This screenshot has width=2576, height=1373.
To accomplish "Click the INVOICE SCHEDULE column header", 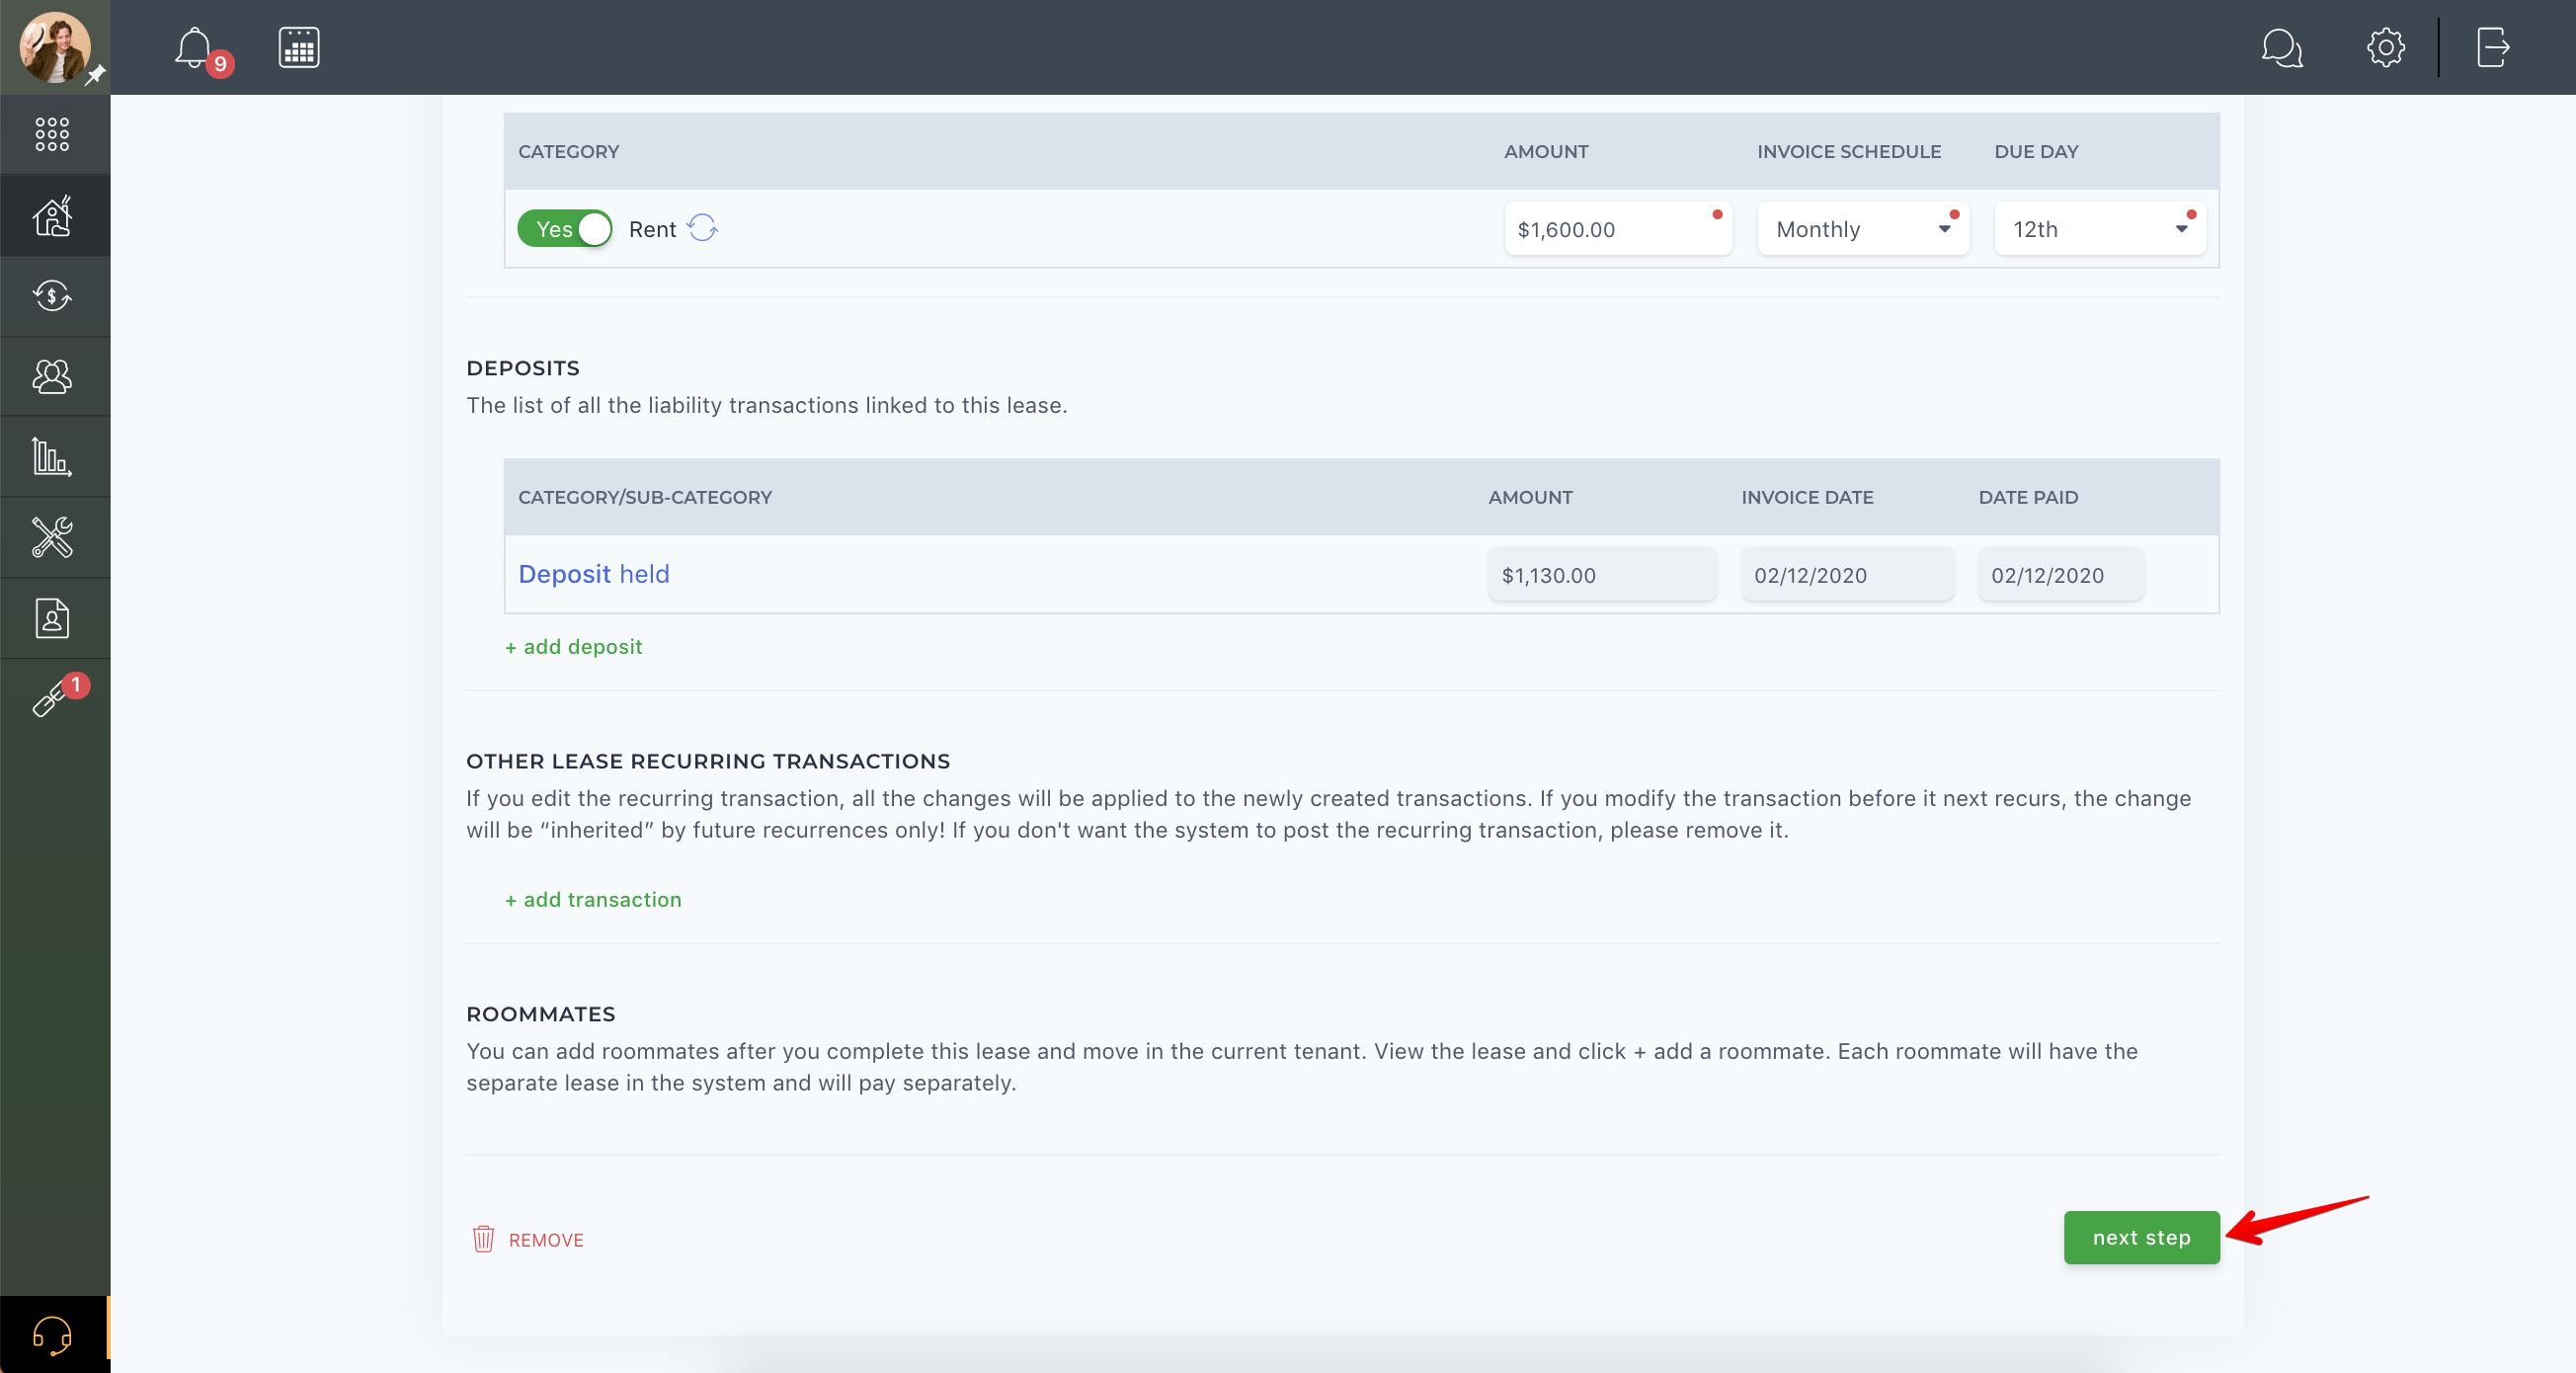I will (1849, 151).
